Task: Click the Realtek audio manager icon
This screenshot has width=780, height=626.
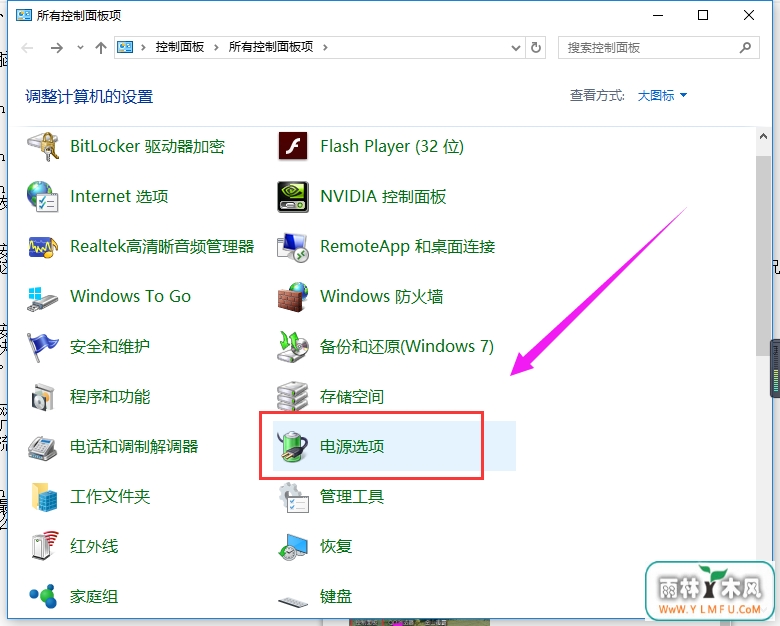Action: pos(43,247)
